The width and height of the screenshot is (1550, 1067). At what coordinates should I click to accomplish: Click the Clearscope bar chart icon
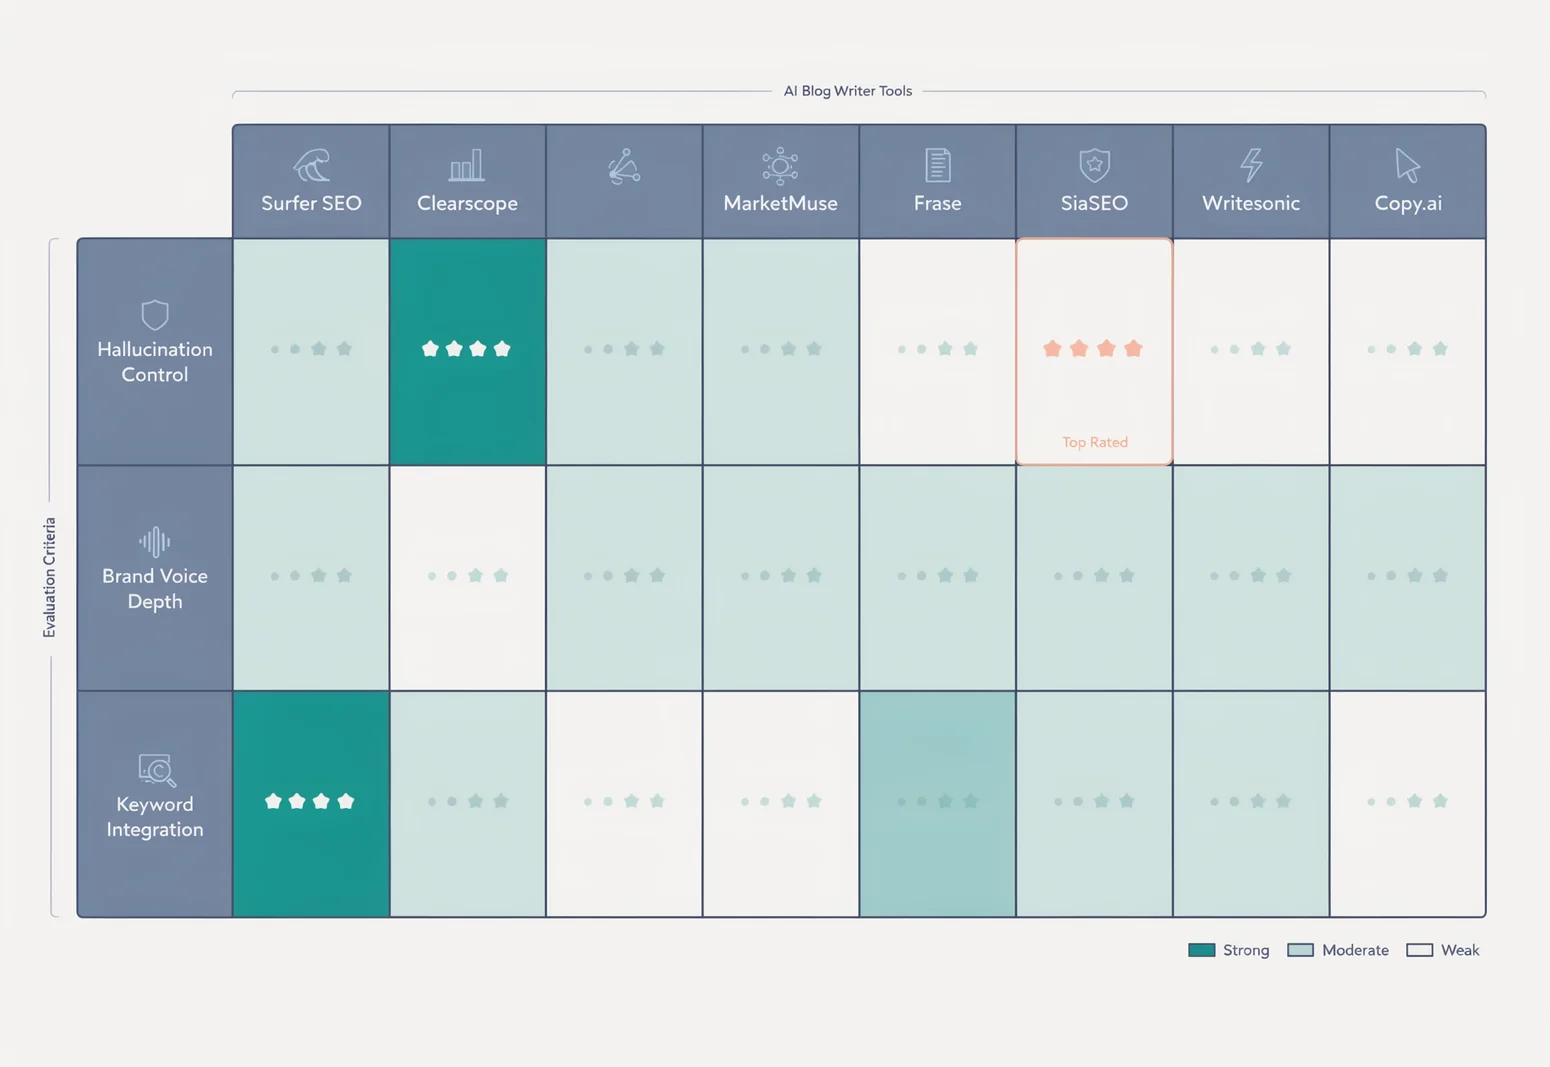point(467,165)
